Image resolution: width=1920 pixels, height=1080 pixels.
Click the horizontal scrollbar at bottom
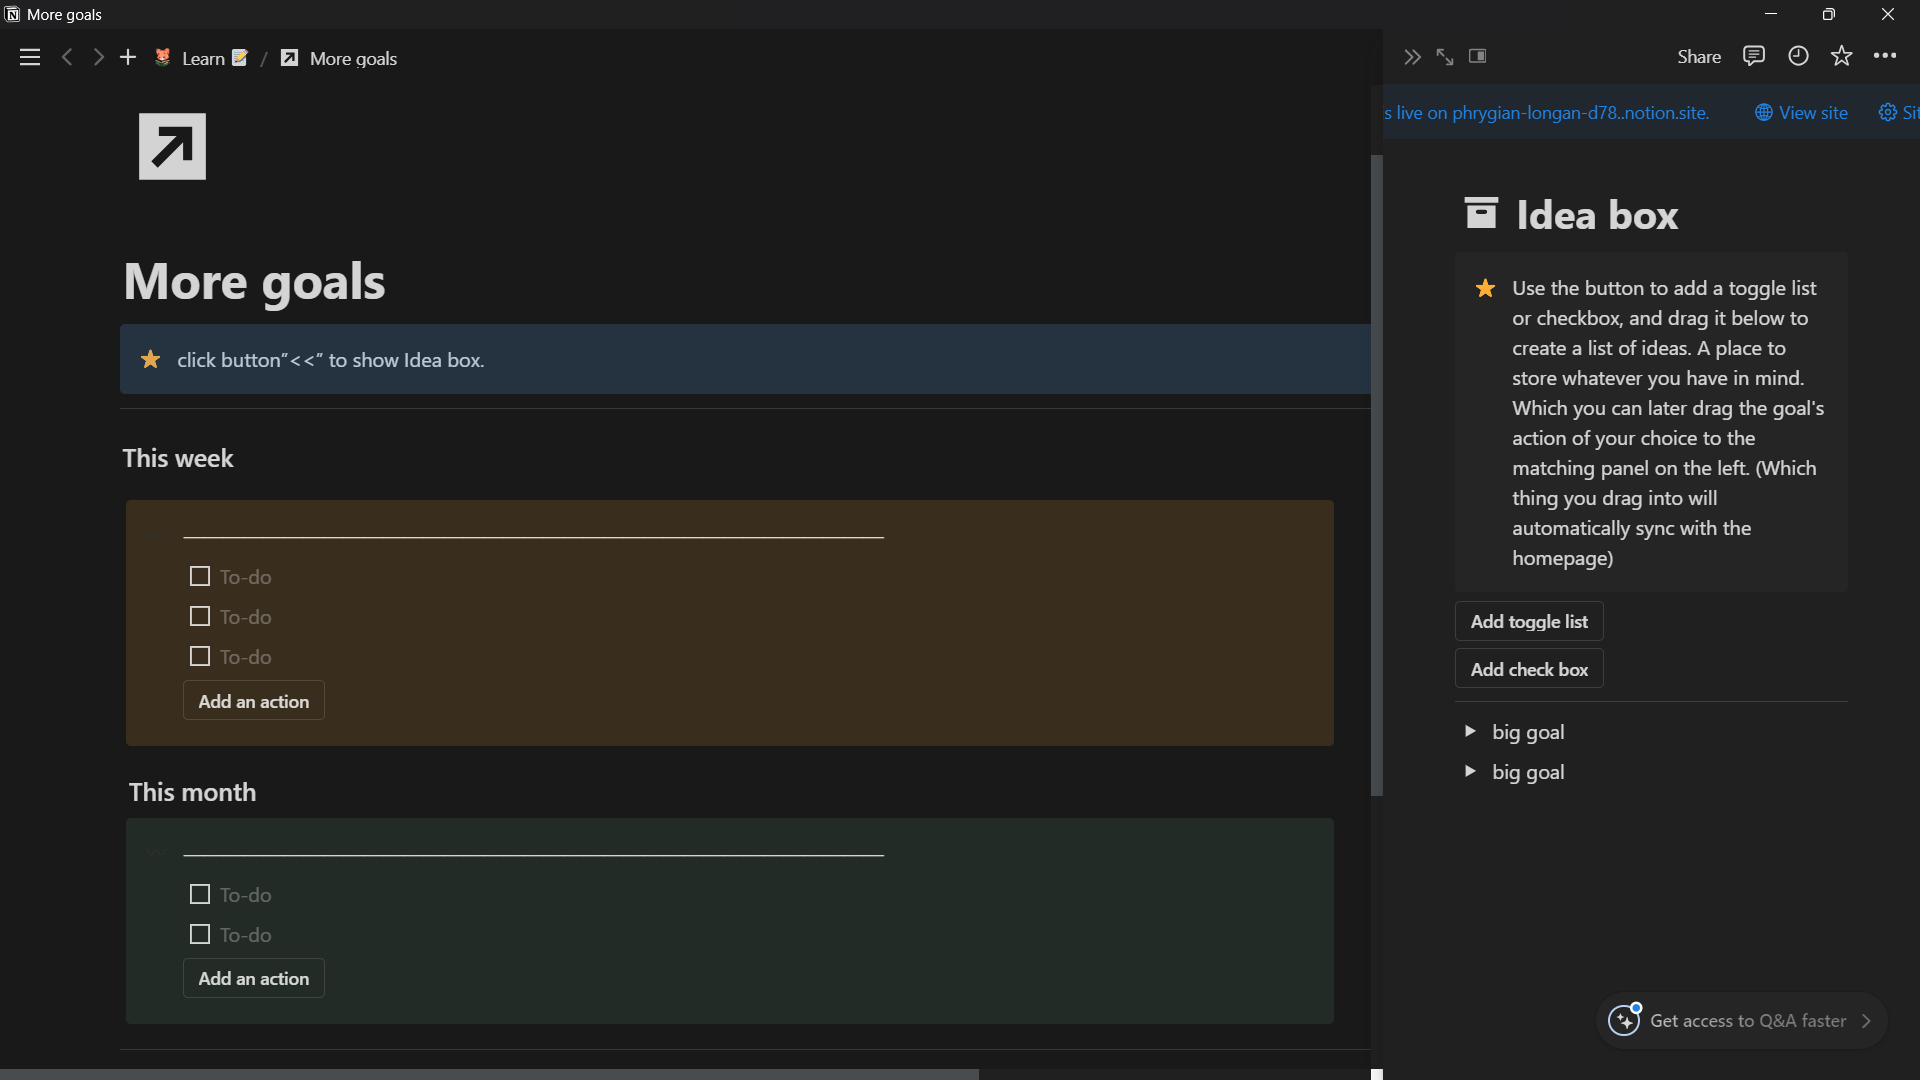coord(490,1074)
